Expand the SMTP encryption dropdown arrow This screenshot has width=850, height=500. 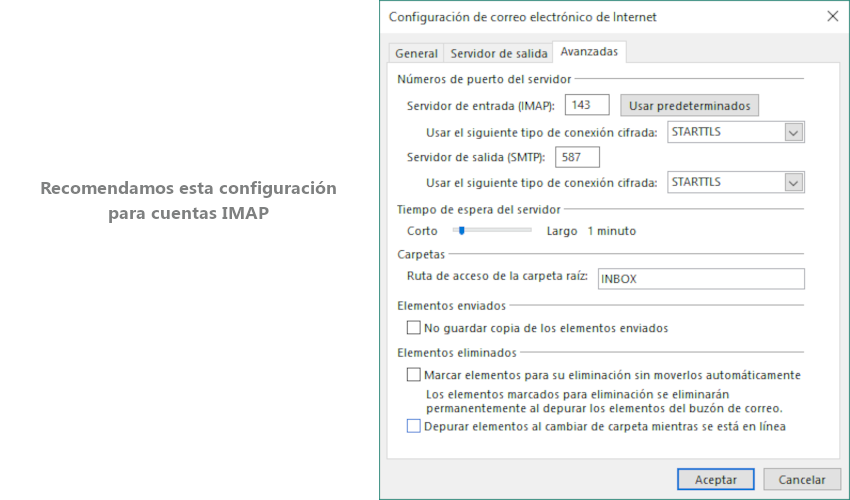point(794,182)
